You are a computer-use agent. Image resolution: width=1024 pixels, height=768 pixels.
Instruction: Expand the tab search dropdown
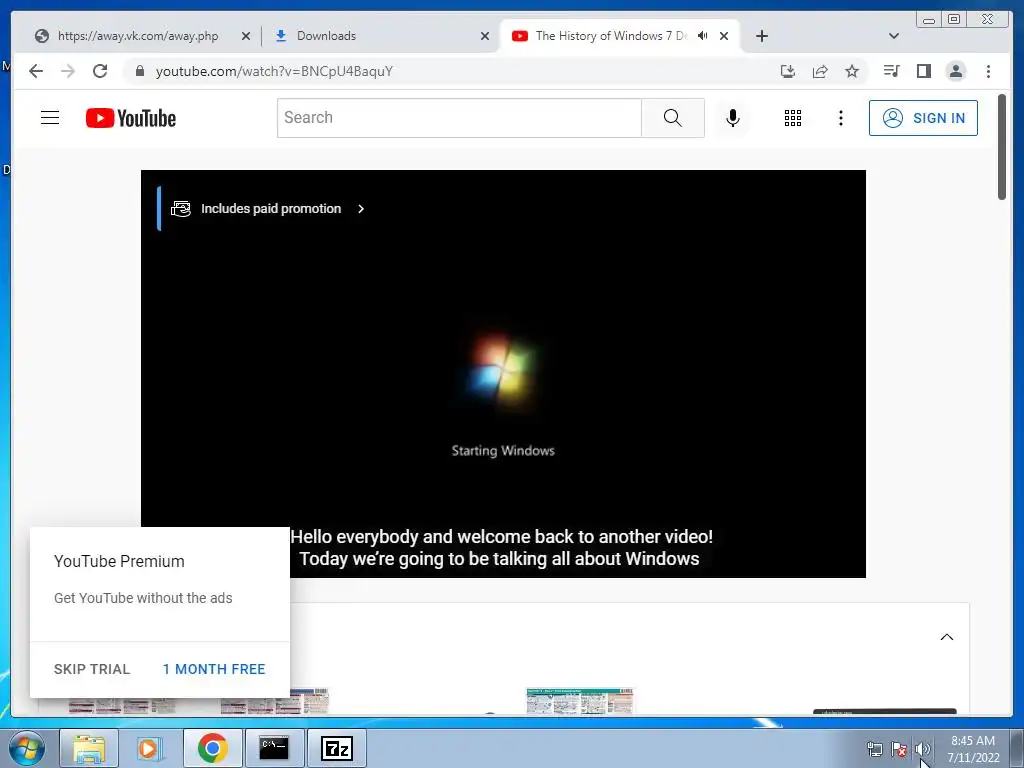click(894, 36)
